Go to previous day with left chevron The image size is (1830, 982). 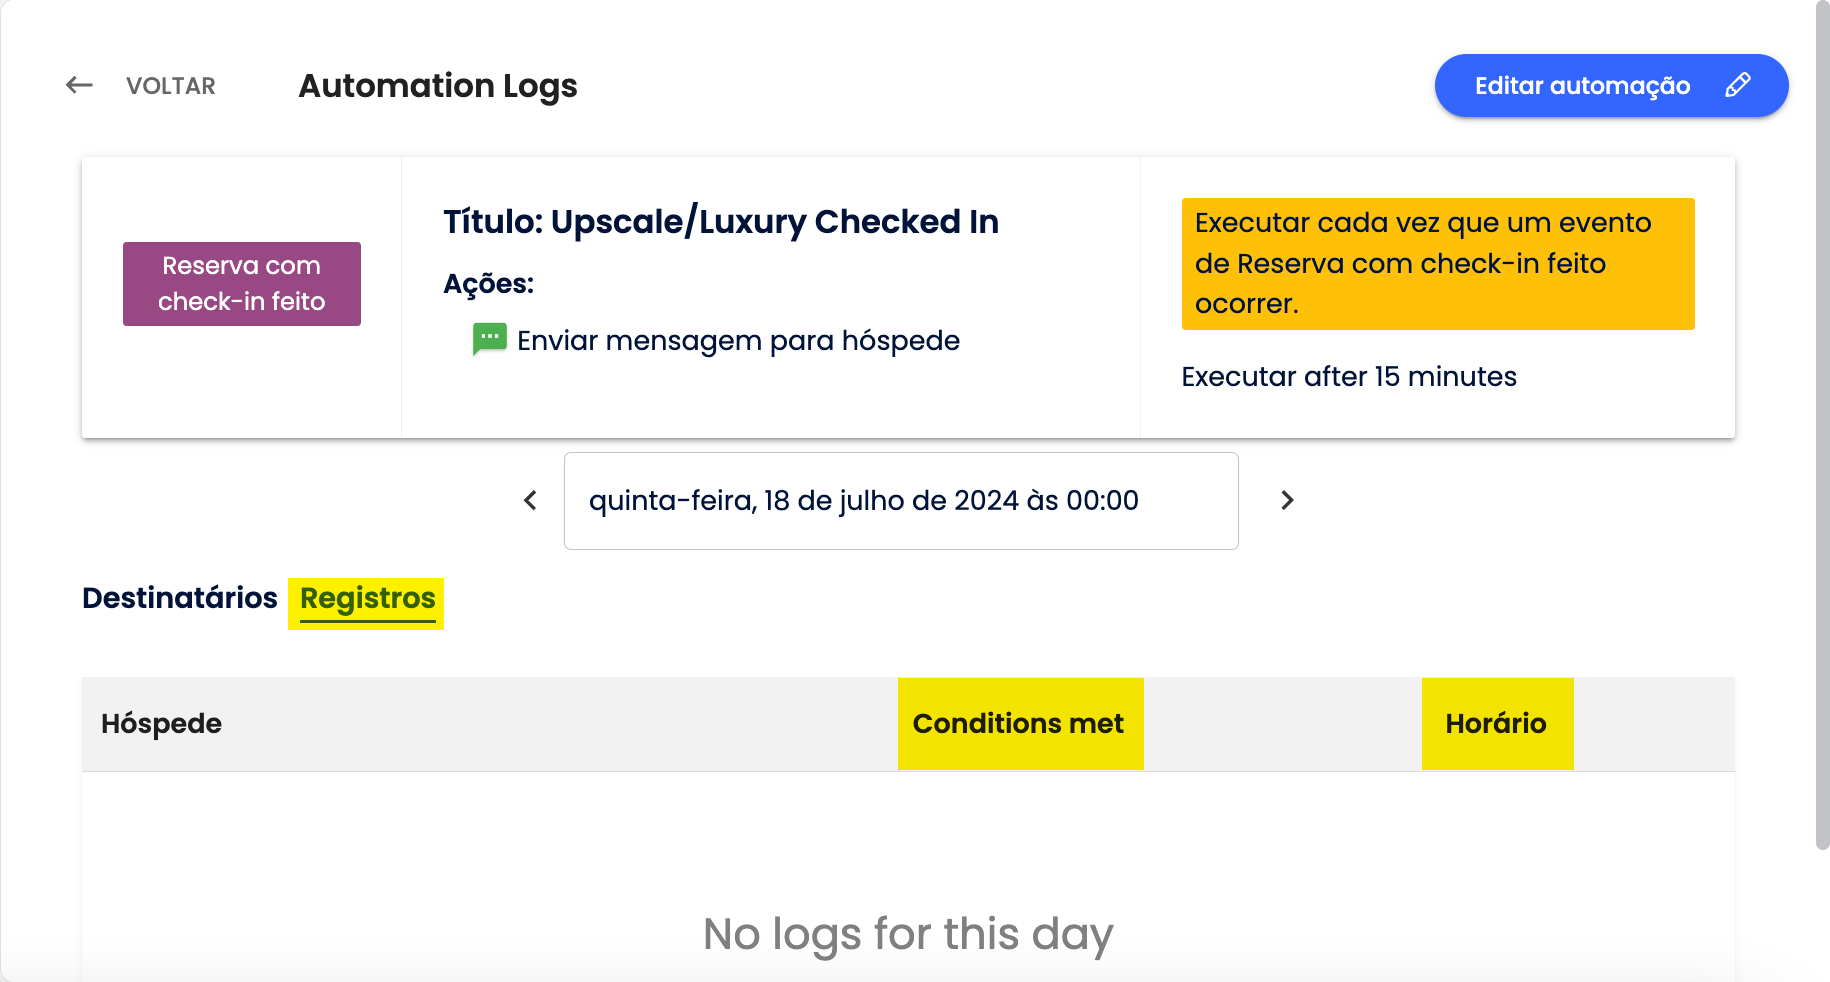(x=531, y=500)
